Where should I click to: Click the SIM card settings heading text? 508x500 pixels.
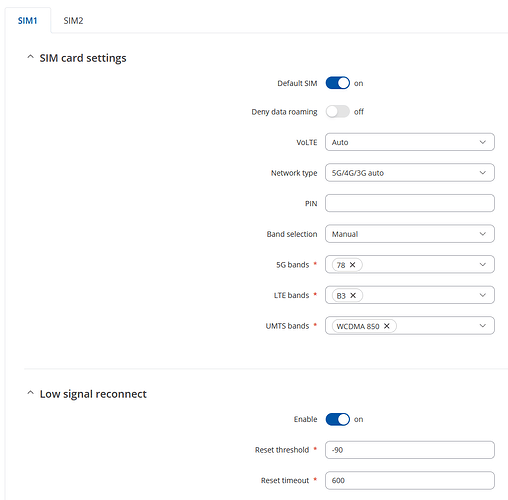coord(83,58)
